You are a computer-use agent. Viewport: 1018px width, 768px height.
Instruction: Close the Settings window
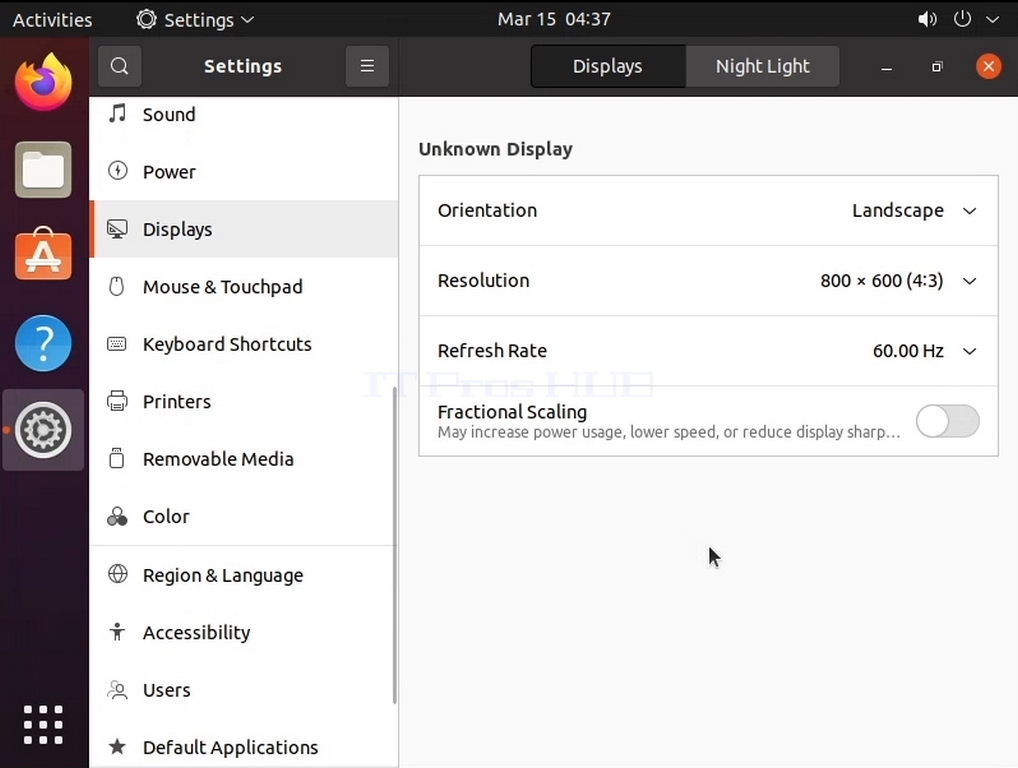988,66
